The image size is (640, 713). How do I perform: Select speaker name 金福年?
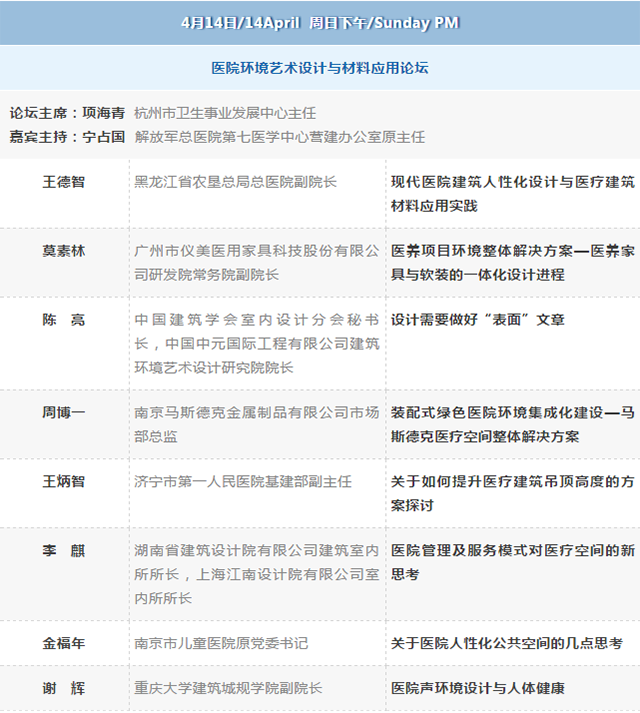click(x=63, y=643)
